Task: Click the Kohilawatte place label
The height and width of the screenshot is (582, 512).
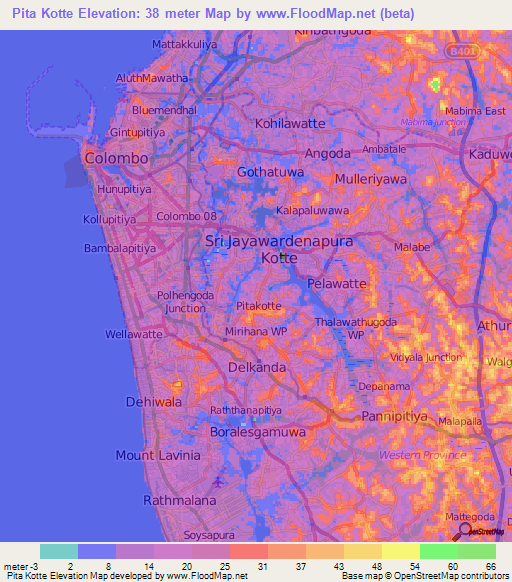Action: pyautogui.click(x=290, y=124)
